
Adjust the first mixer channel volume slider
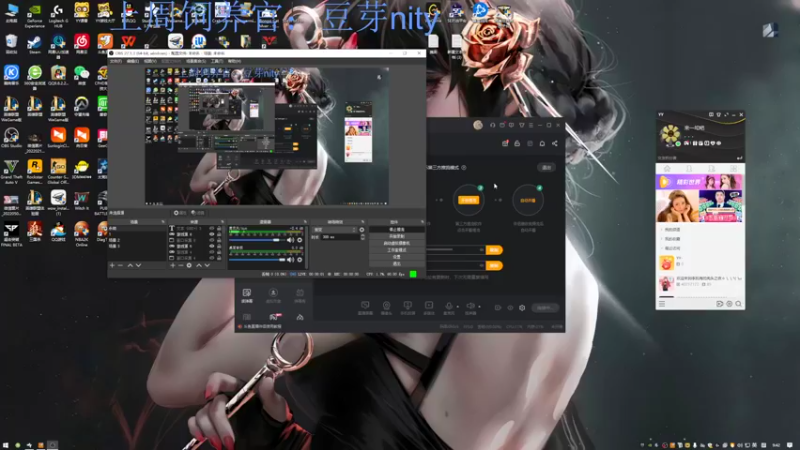click(257, 240)
